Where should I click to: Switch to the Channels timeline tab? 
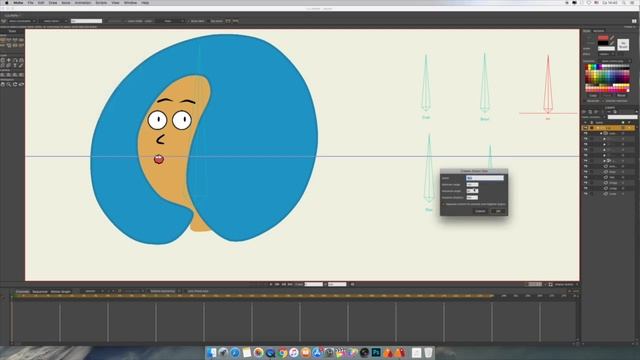(22, 291)
